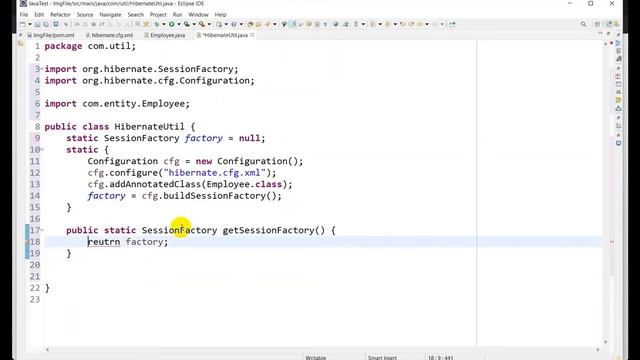Click the Pin Editor toolbar icon

point(452,24)
